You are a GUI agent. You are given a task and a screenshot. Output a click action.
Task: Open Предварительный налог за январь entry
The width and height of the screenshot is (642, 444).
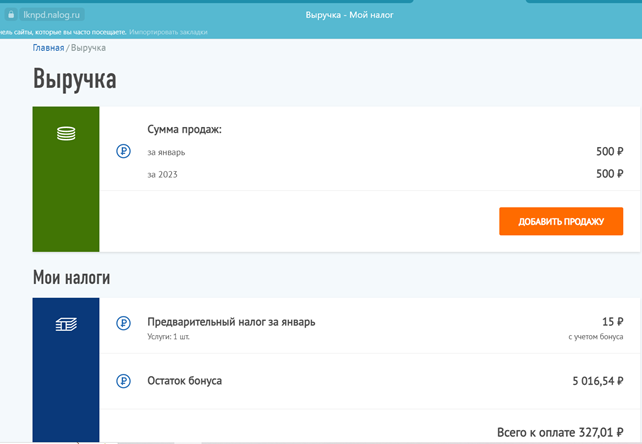click(231, 322)
